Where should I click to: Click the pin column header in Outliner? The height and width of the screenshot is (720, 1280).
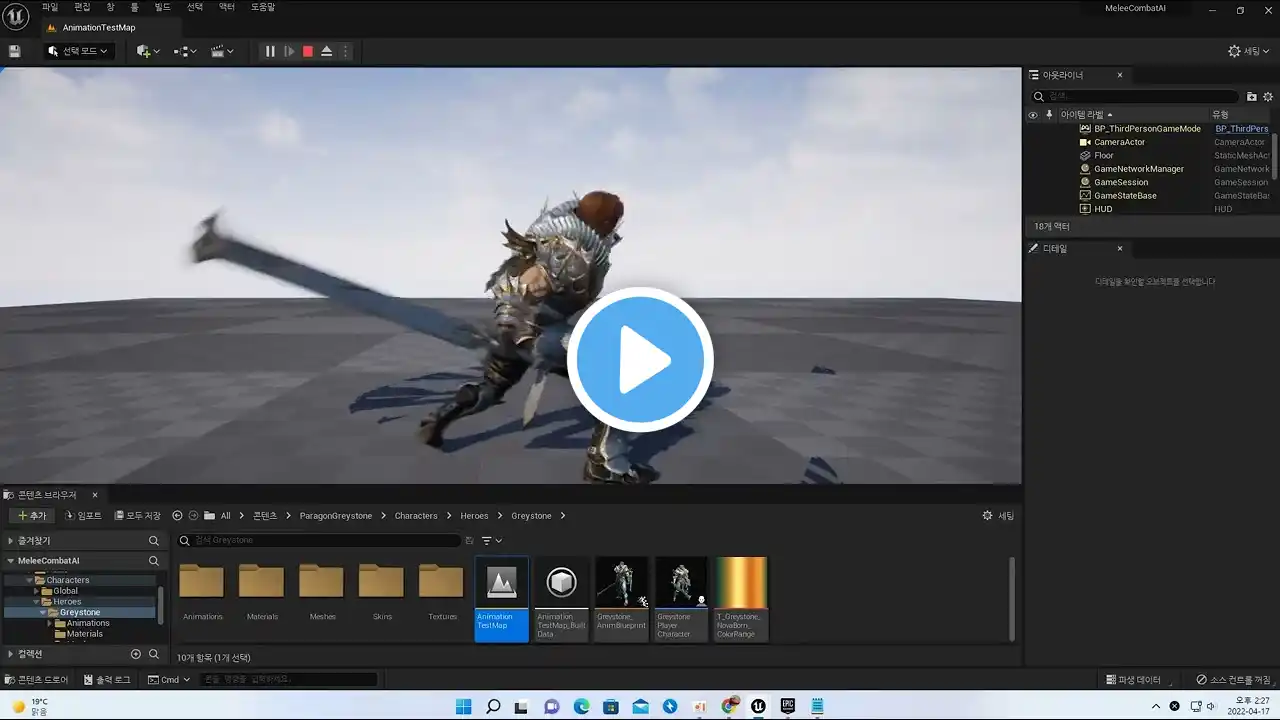[1049, 115]
